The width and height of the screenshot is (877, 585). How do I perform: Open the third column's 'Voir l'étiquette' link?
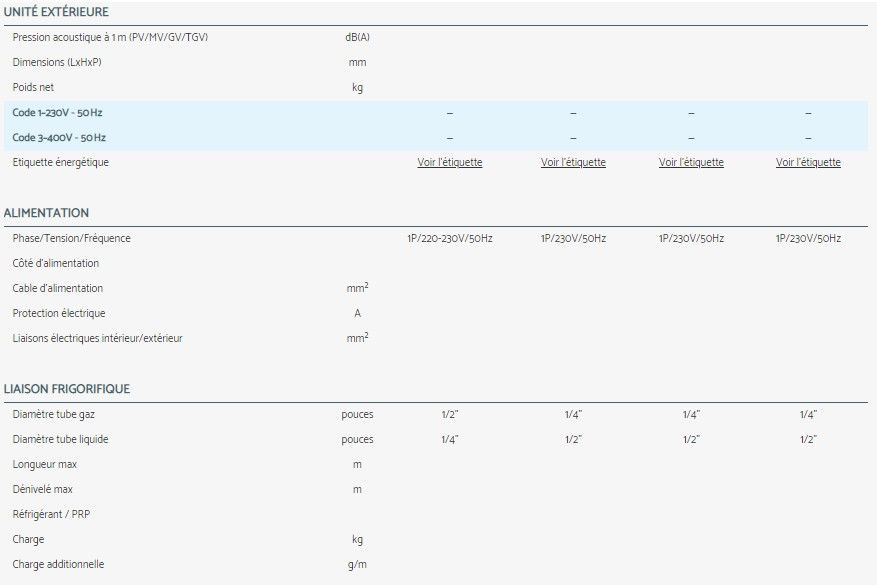pyautogui.click(x=691, y=162)
